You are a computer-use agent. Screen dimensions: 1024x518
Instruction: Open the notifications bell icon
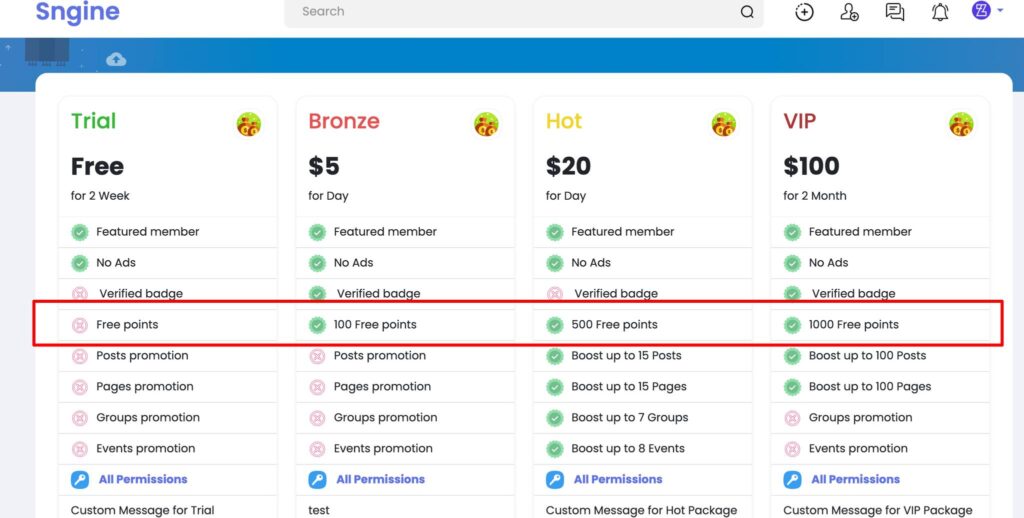click(x=940, y=12)
